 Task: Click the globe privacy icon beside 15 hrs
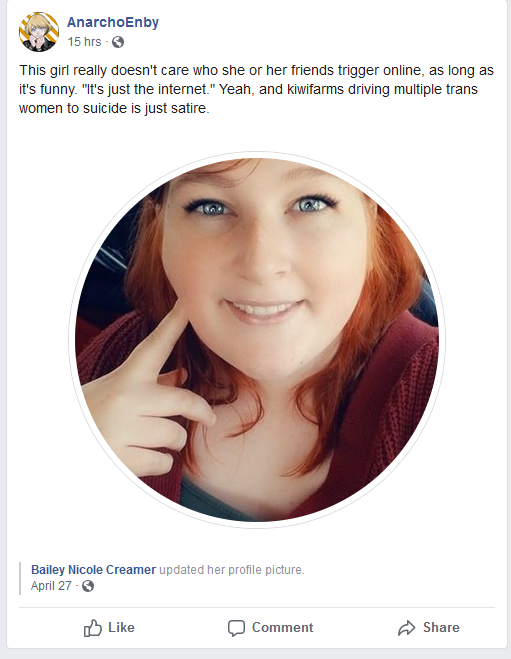(118, 42)
